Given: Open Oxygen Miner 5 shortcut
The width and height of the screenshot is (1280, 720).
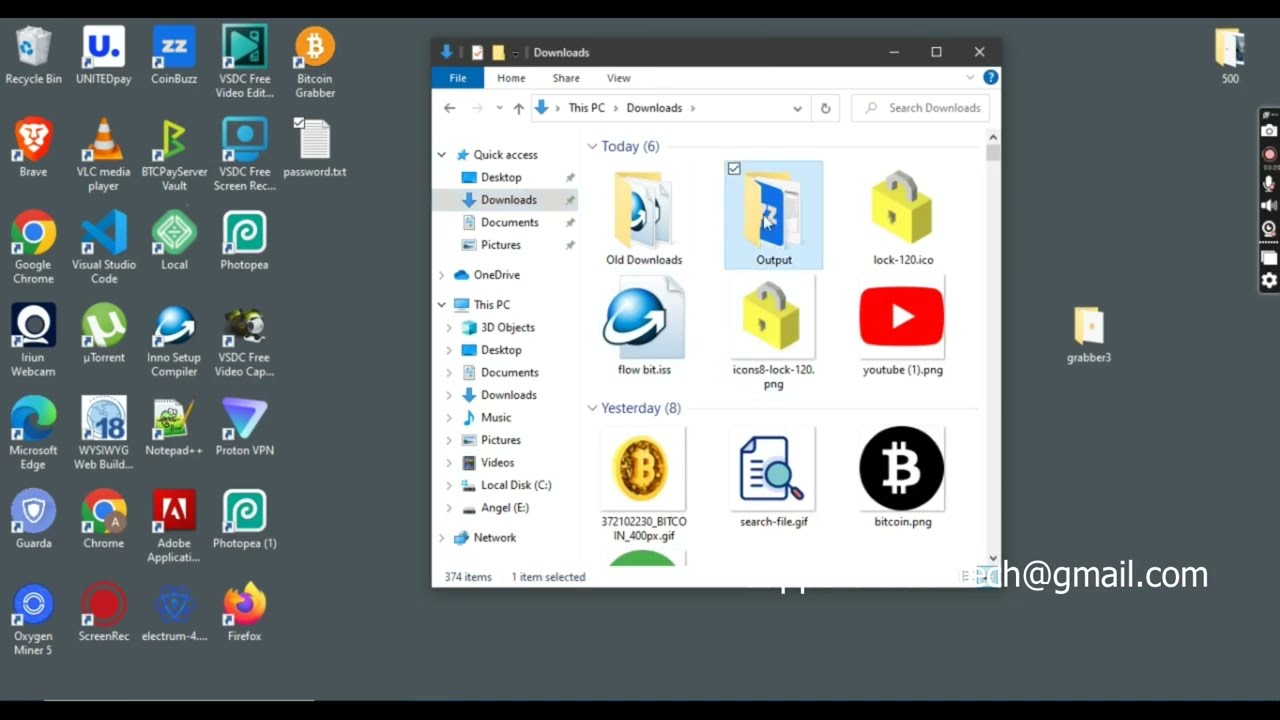Looking at the screenshot, I should pyautogui.click(x=33, y=619).
